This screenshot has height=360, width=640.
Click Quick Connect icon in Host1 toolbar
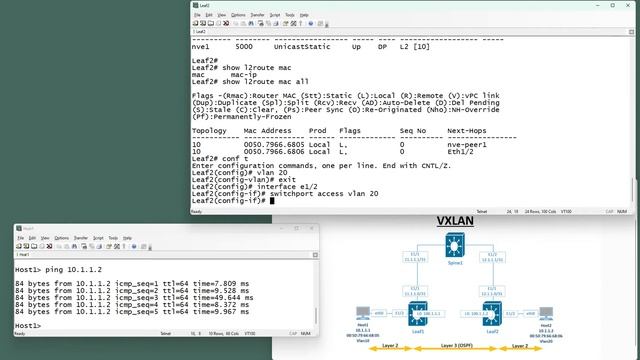[26, 247]
